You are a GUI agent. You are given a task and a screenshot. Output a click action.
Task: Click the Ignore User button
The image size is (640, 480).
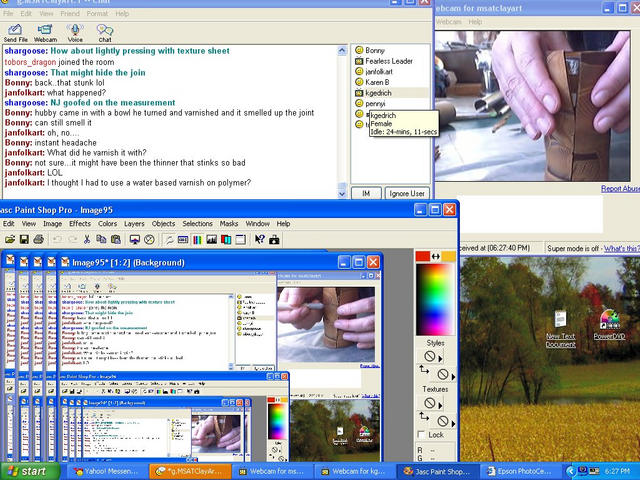pos(407,193)
